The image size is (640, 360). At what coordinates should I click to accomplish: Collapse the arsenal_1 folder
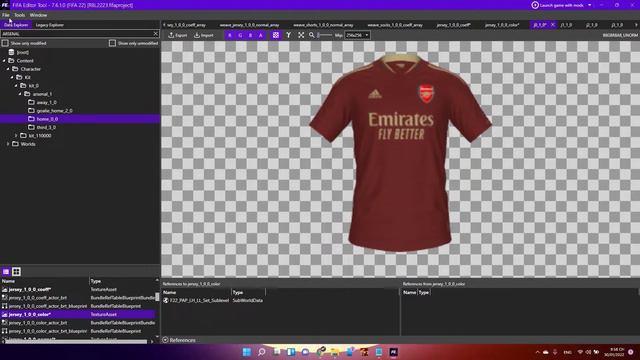[x=20, y=94]
